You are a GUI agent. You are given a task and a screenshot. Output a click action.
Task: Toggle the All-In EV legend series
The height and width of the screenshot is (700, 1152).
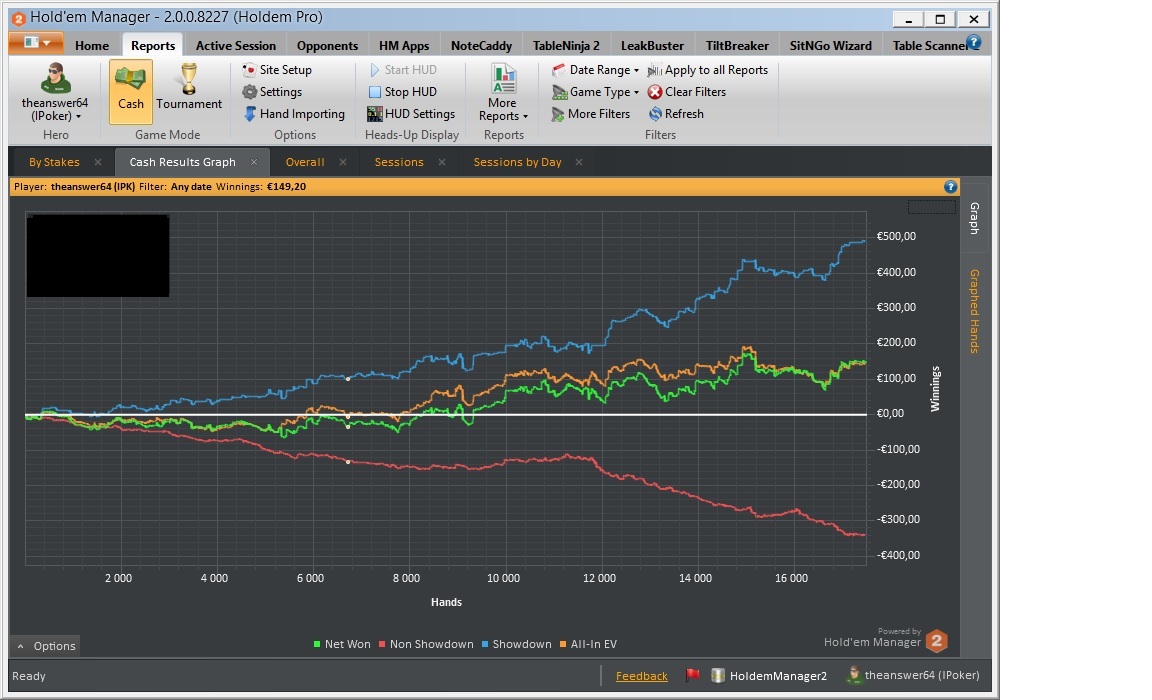pos(588,644)
